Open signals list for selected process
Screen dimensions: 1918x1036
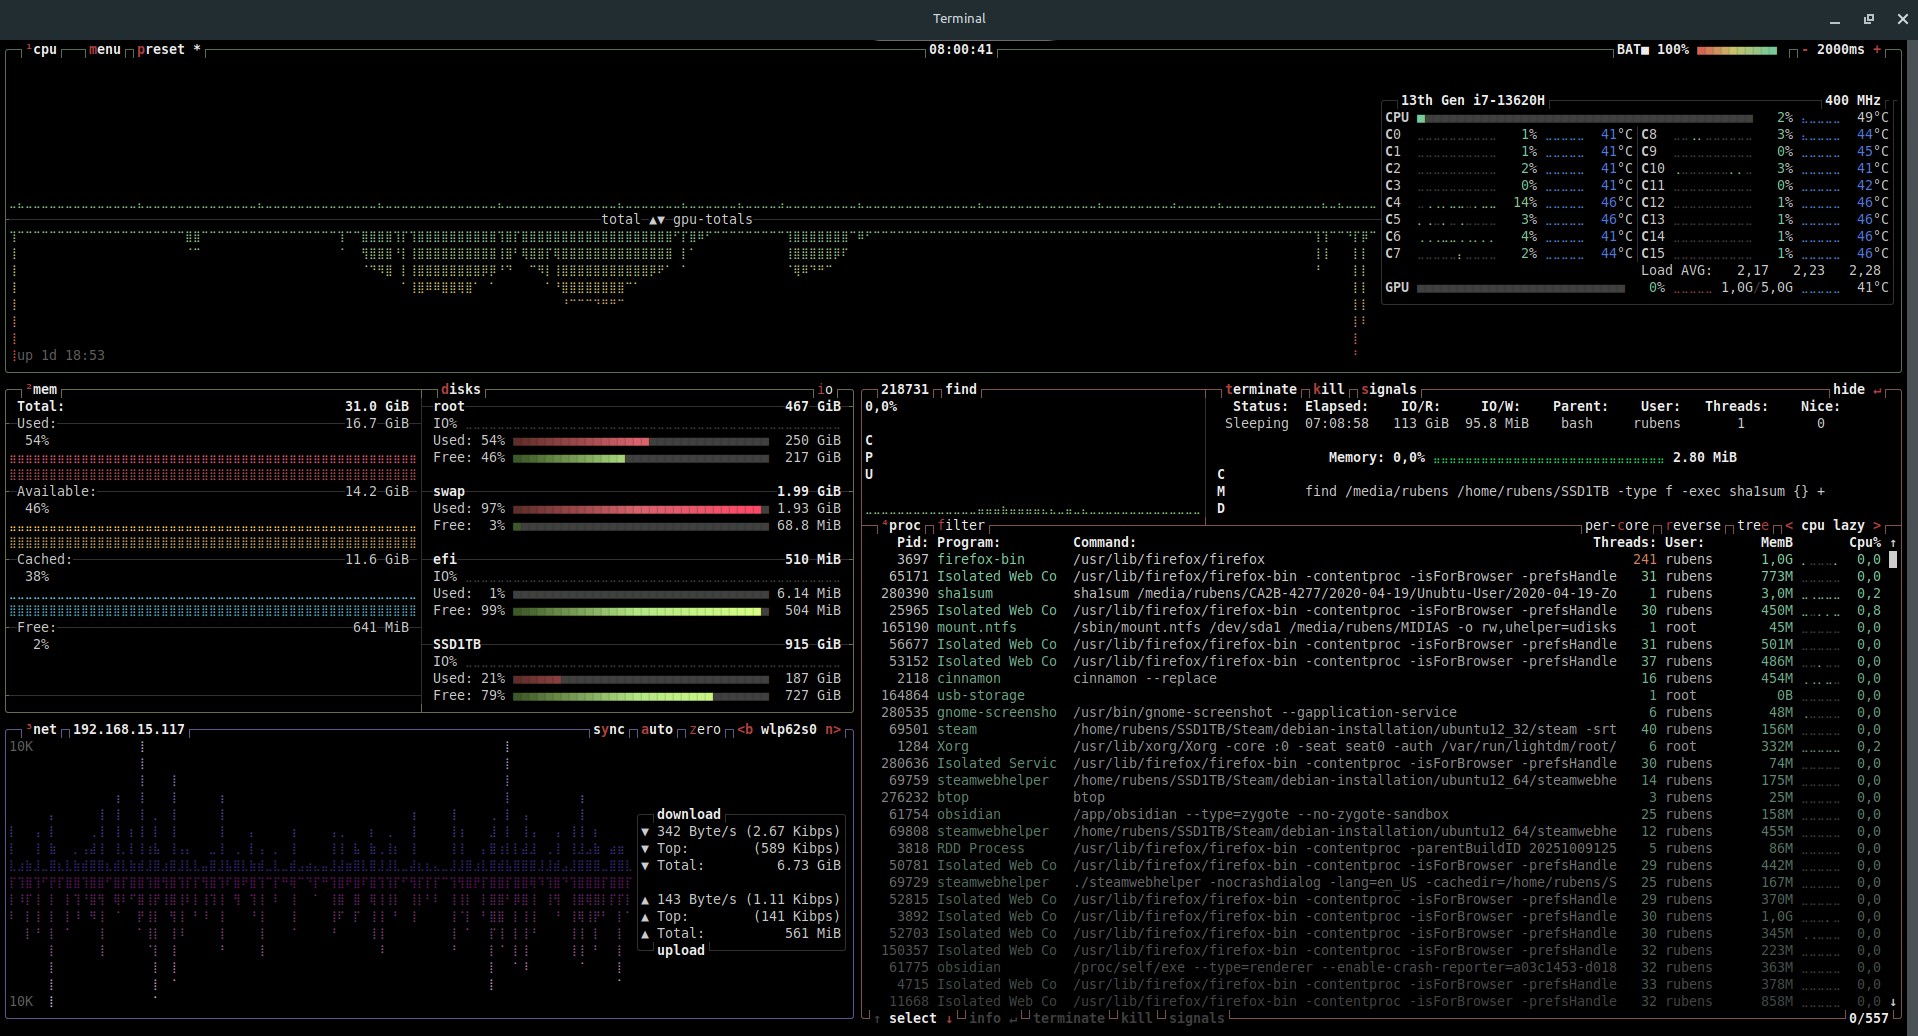[x=1389, y=390]
